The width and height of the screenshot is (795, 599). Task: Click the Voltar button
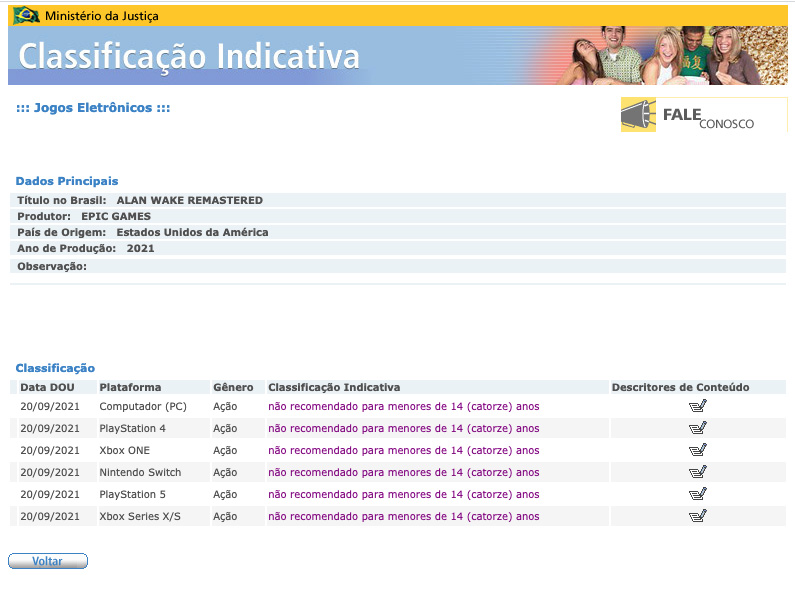(x=48, y=561)
